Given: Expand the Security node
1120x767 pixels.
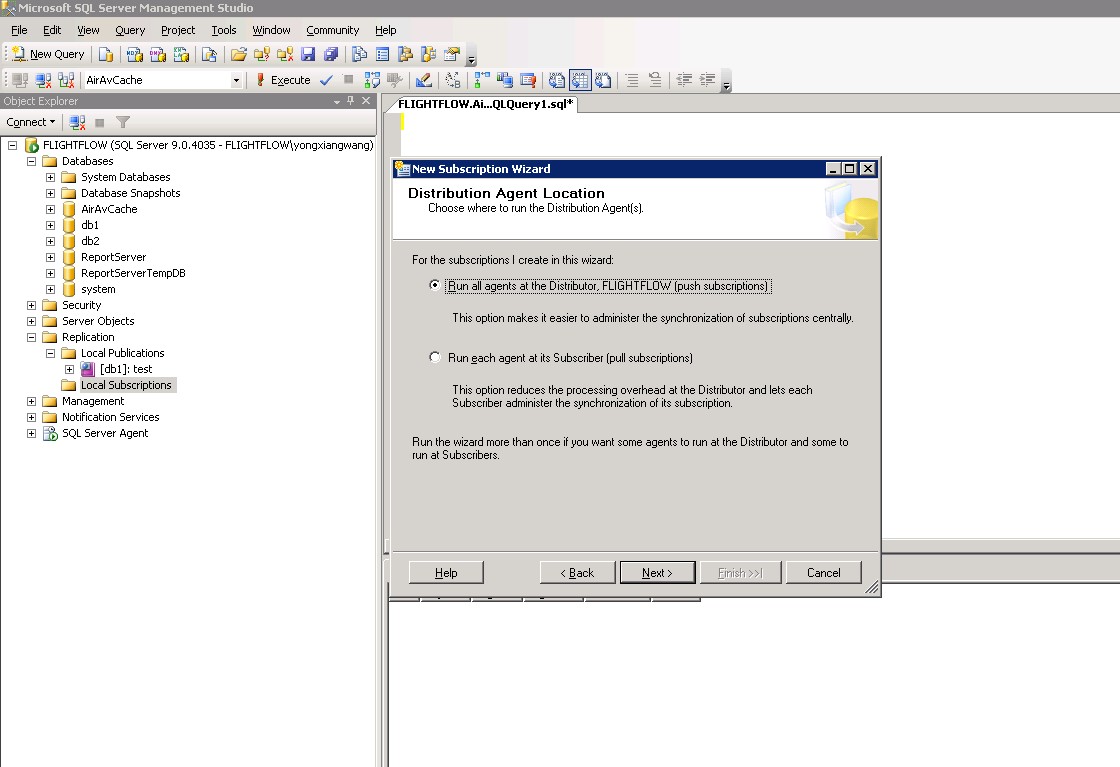Looking at the screenshot, I should pyautogui.click(x=31, y=305).
